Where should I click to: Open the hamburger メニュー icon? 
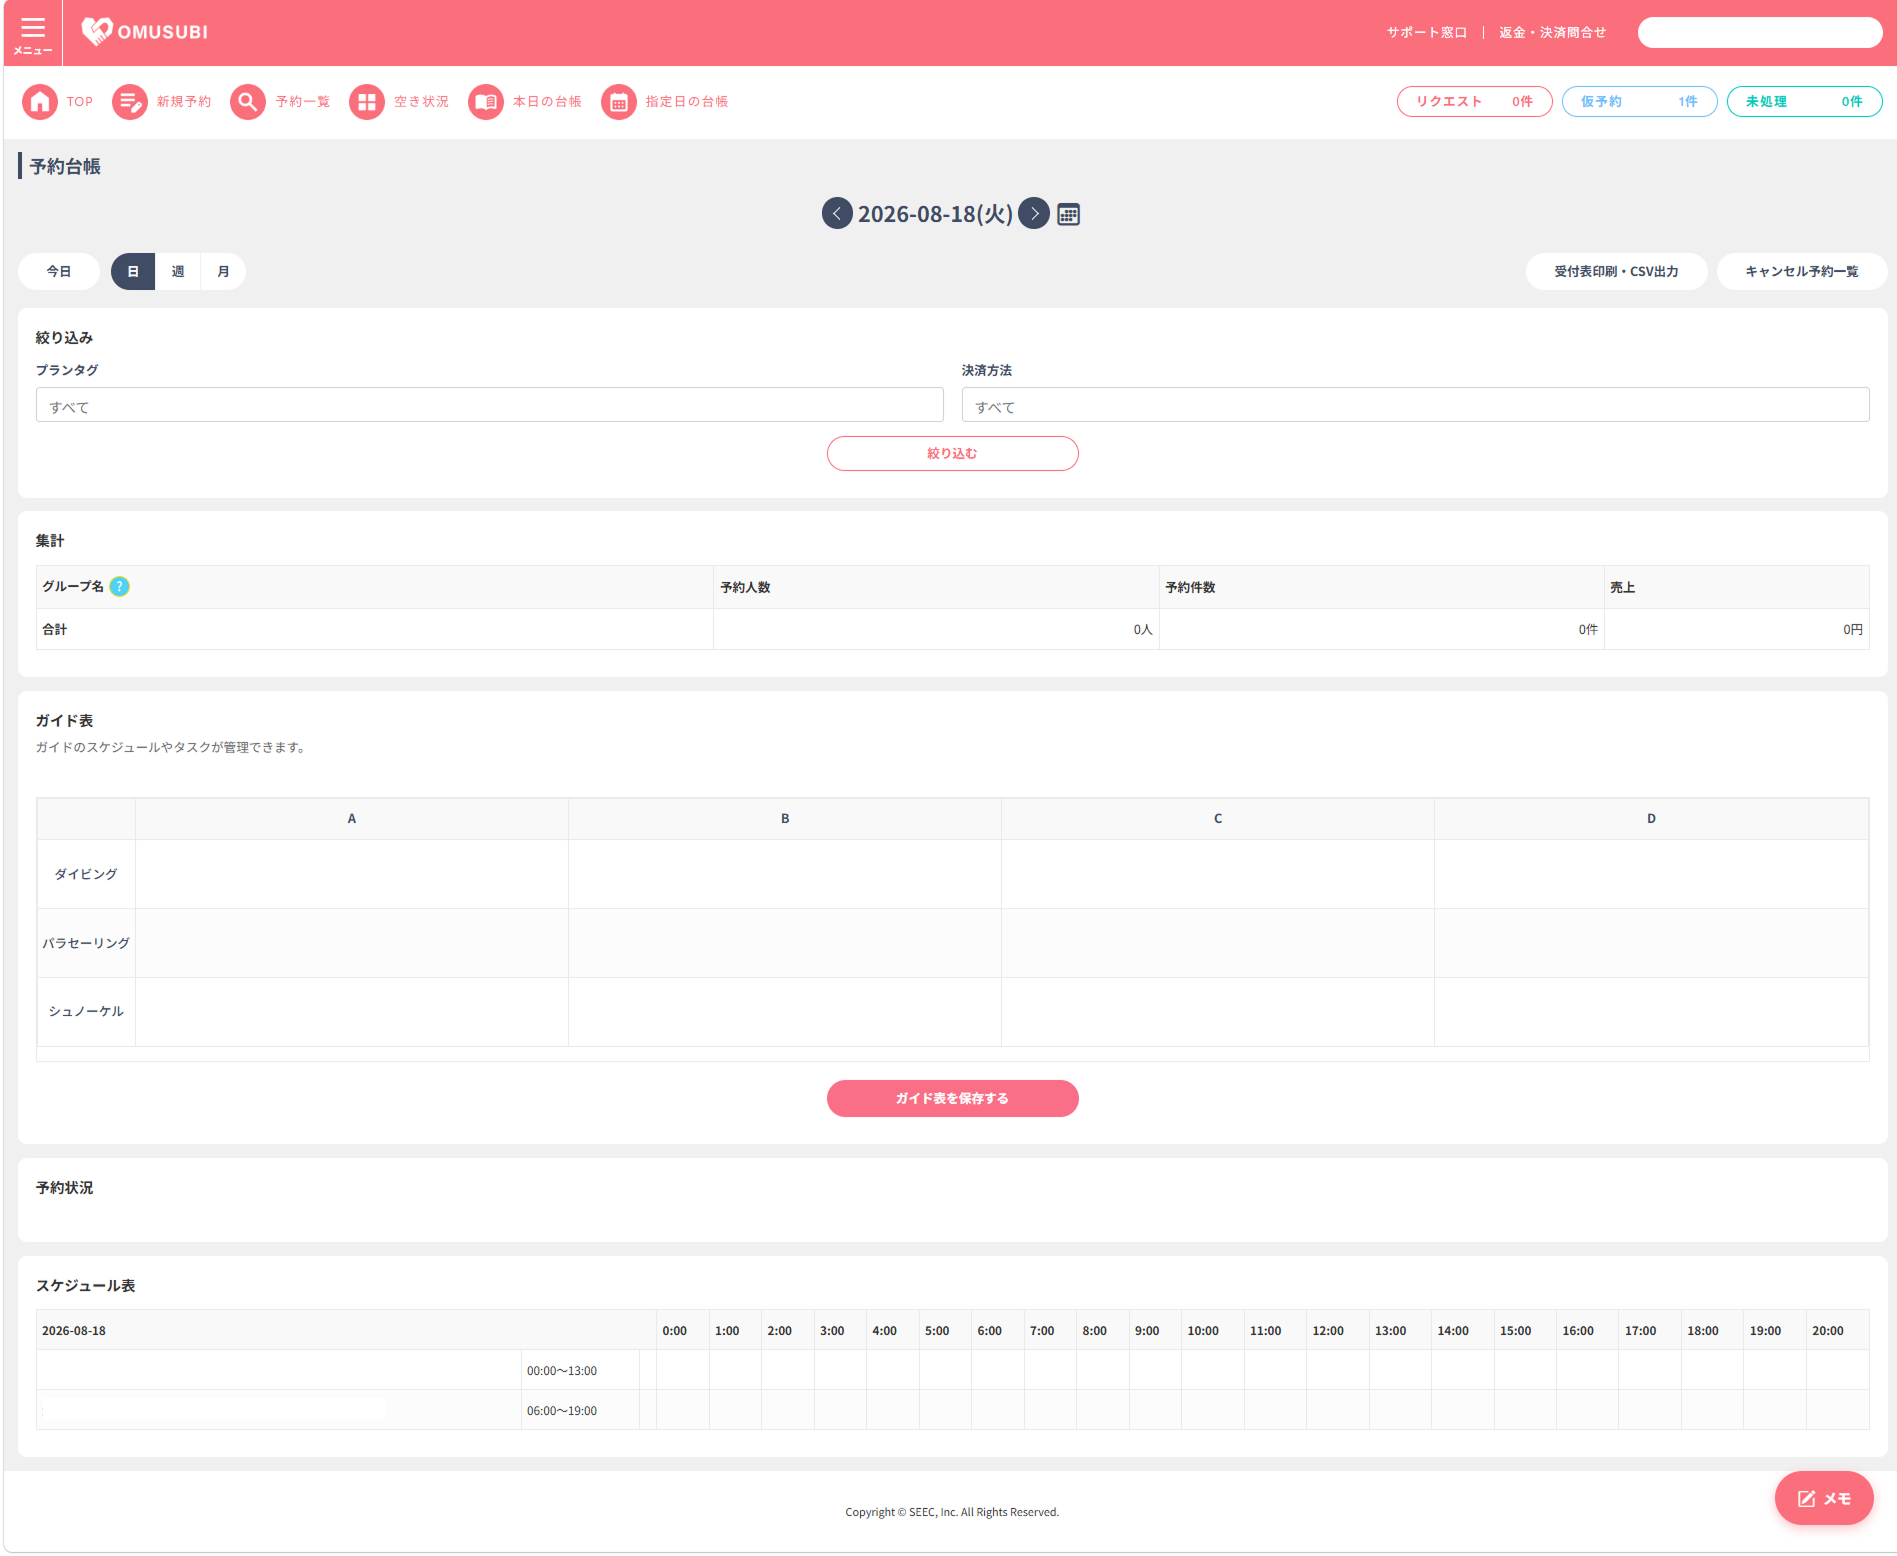pyautogui.click(x=33, y=33)
